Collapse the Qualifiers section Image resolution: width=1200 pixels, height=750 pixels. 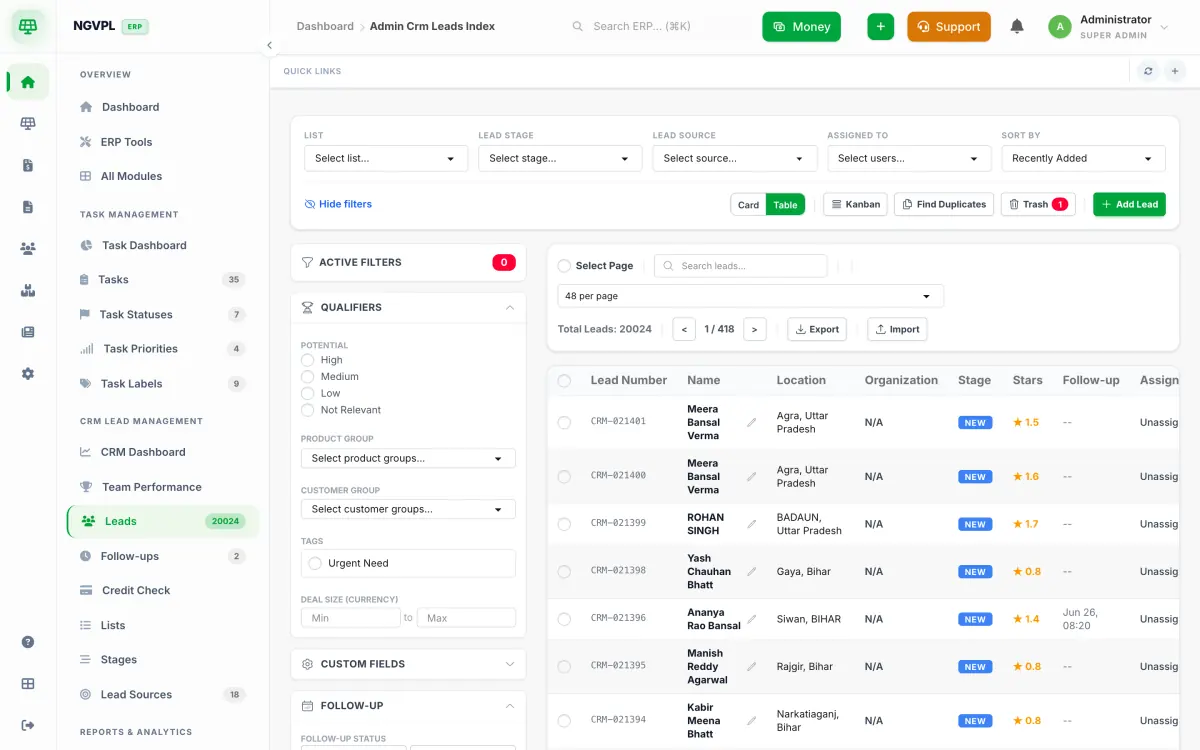(408, 307)
